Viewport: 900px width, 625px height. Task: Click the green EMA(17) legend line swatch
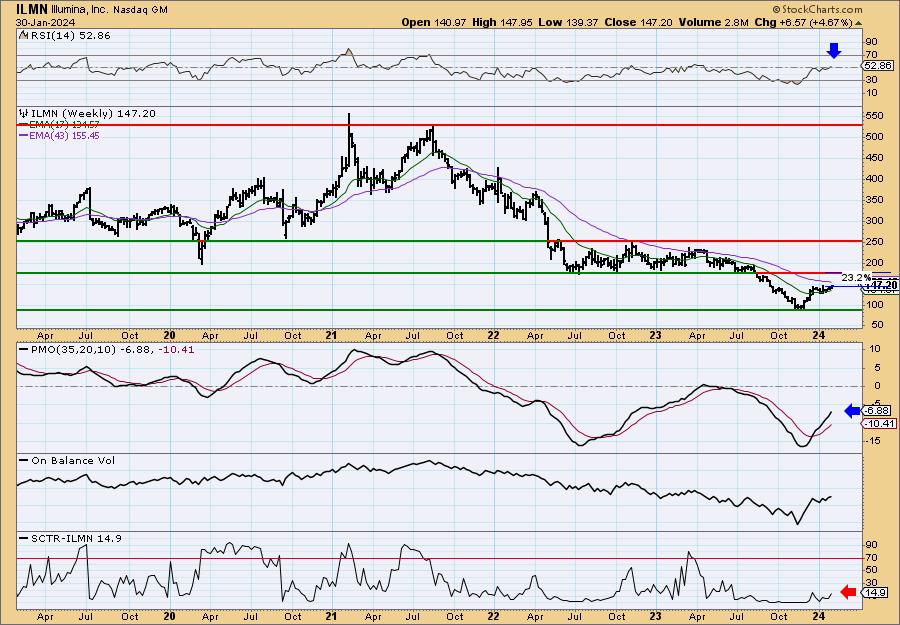pyautogui.click(x=24, y=125)
